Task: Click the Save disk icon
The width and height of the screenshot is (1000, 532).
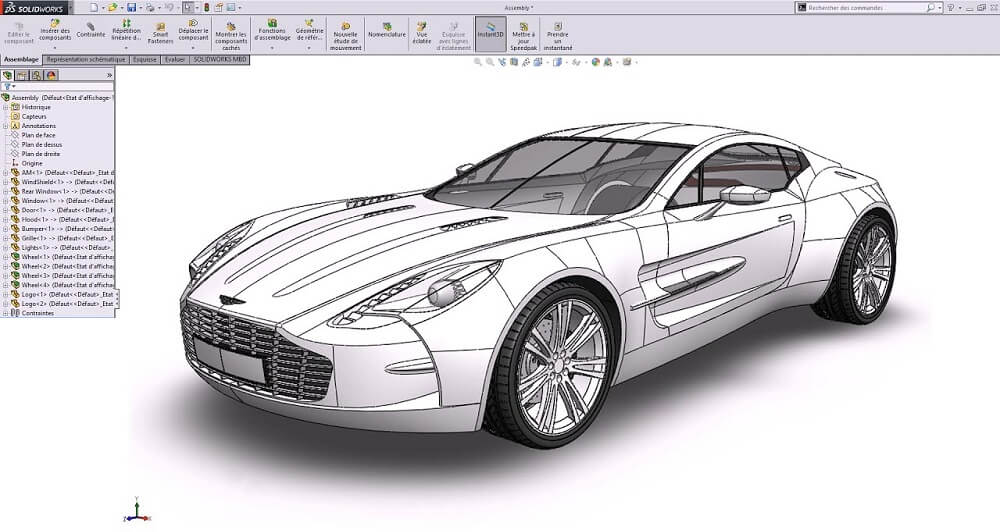Action: (x=131, y=8)
